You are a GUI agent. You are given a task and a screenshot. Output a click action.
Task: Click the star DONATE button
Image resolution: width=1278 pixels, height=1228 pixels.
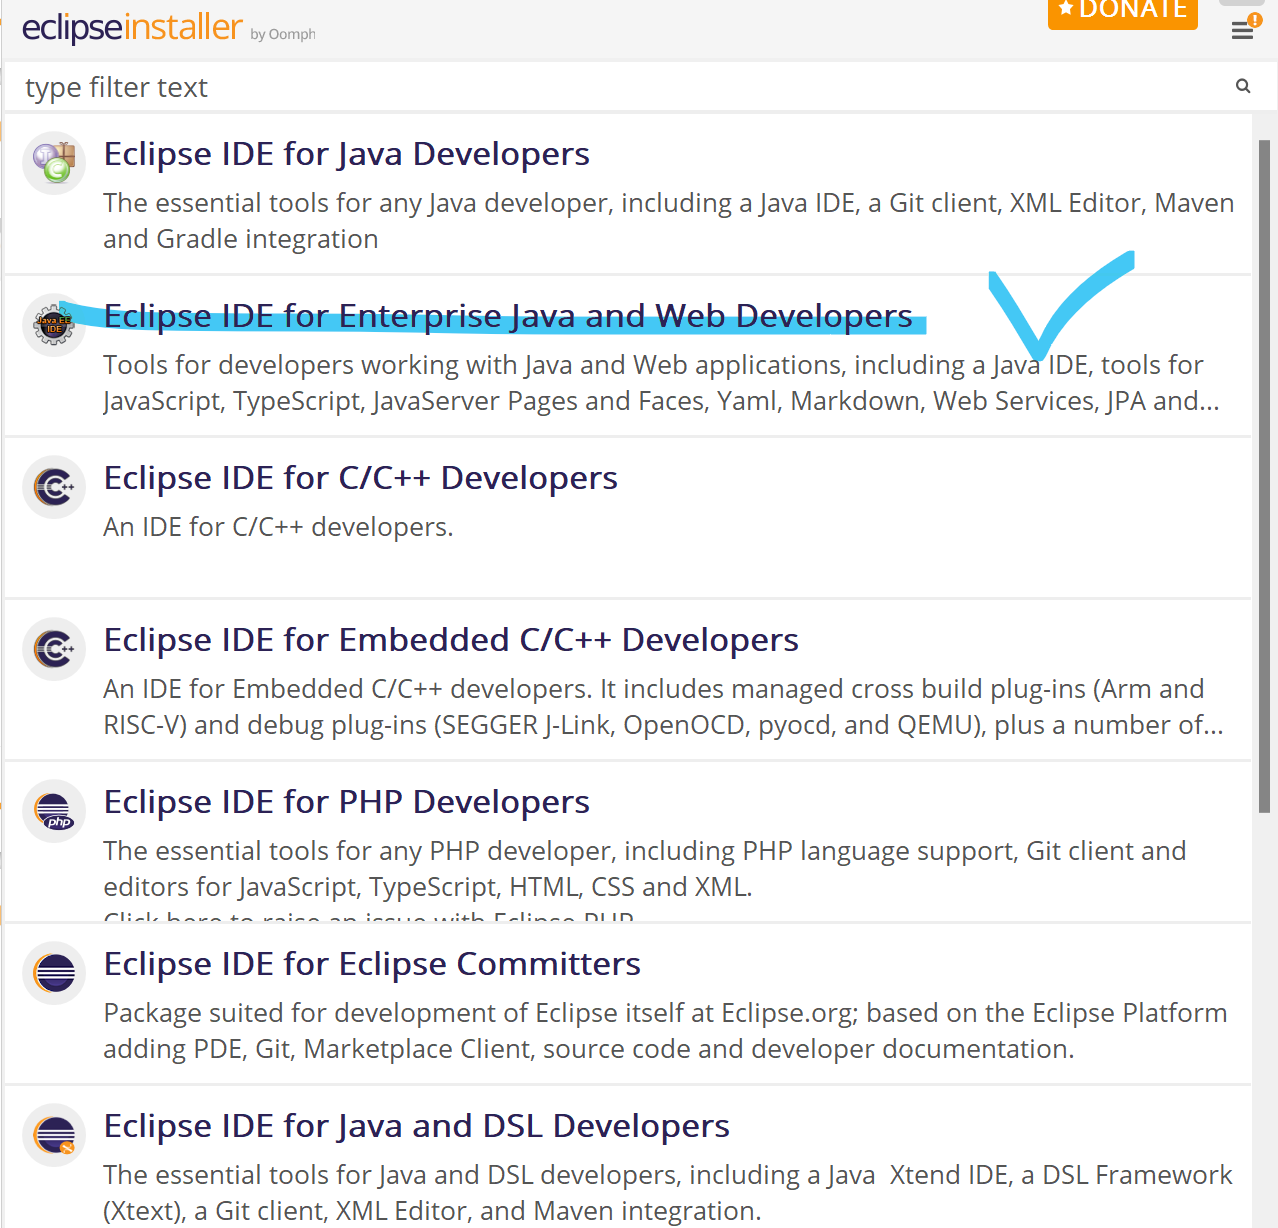pyautogui.click(x=1123, y=12)
